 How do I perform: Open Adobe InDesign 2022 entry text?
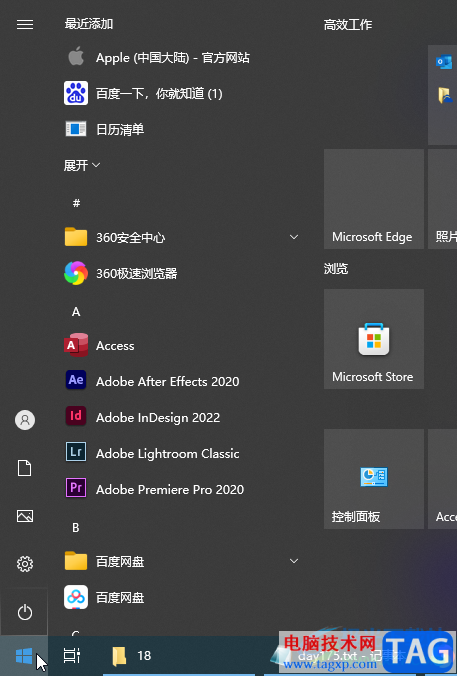click(158, 417)
